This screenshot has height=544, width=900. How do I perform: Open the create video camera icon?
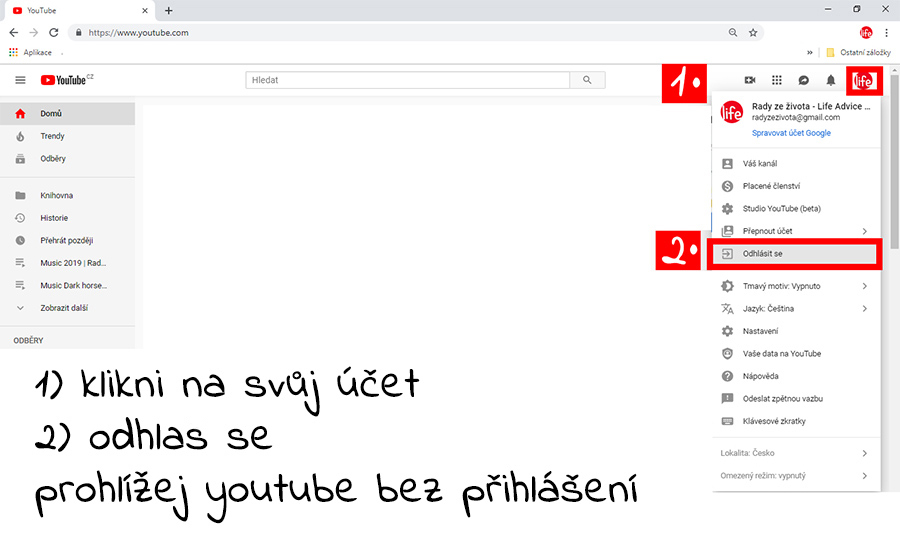click(x=750, y=80)
